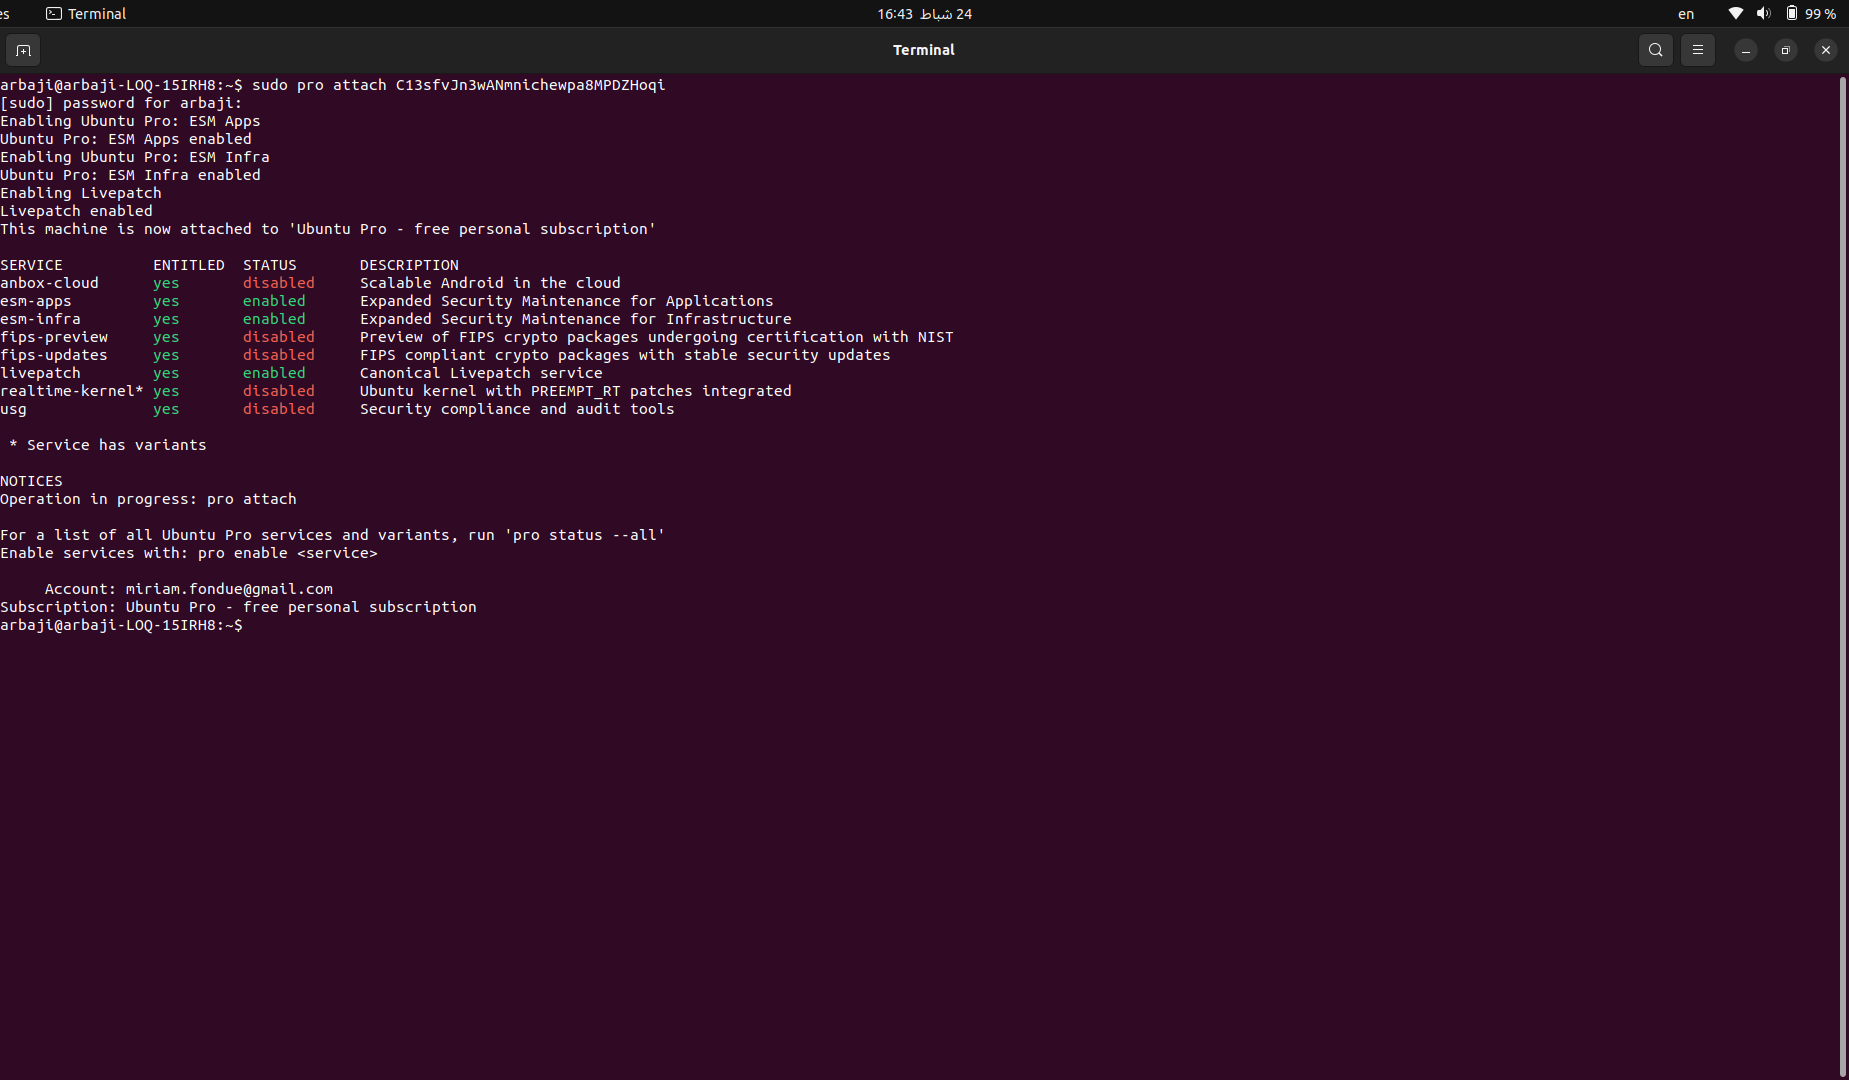Open the terminal search tool
This screenshot has height=1080, width=1849.
[x=1655, y=50]
